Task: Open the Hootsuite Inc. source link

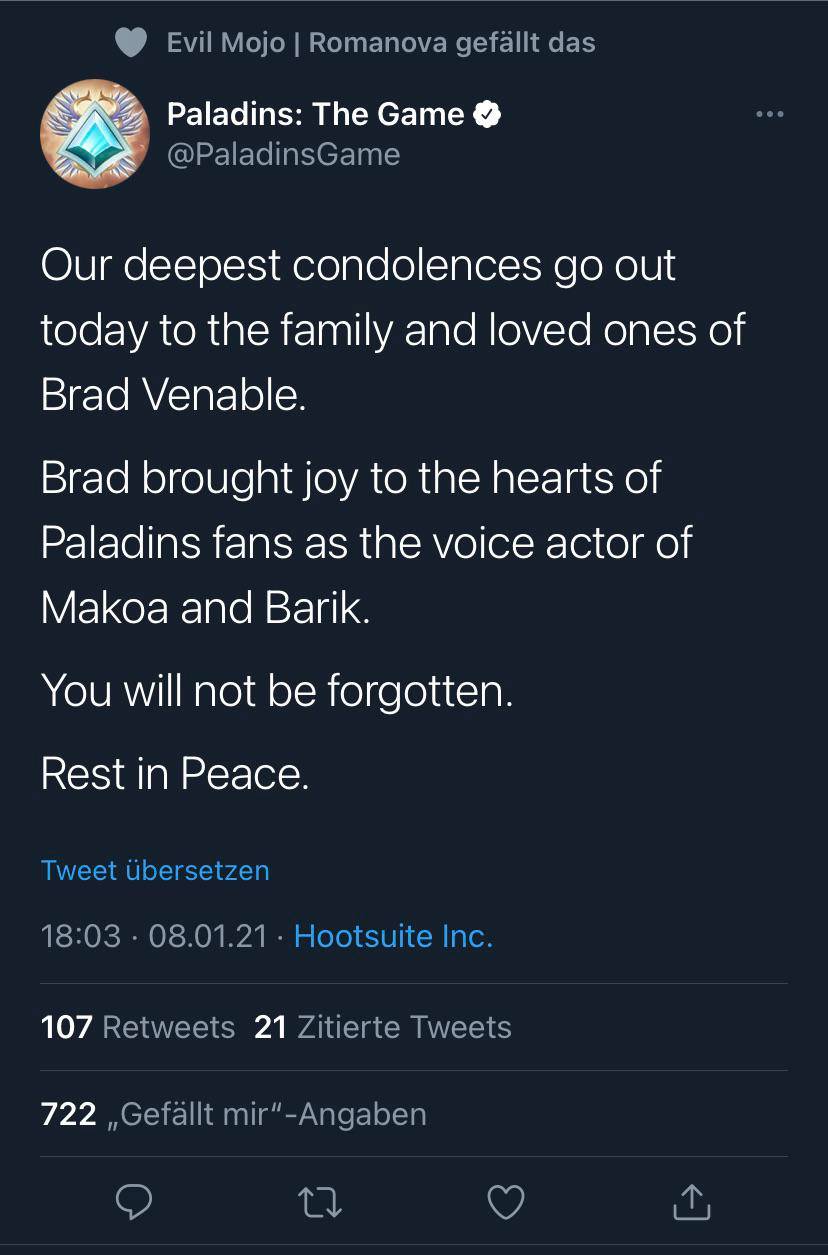Action: tap(393, 937)
